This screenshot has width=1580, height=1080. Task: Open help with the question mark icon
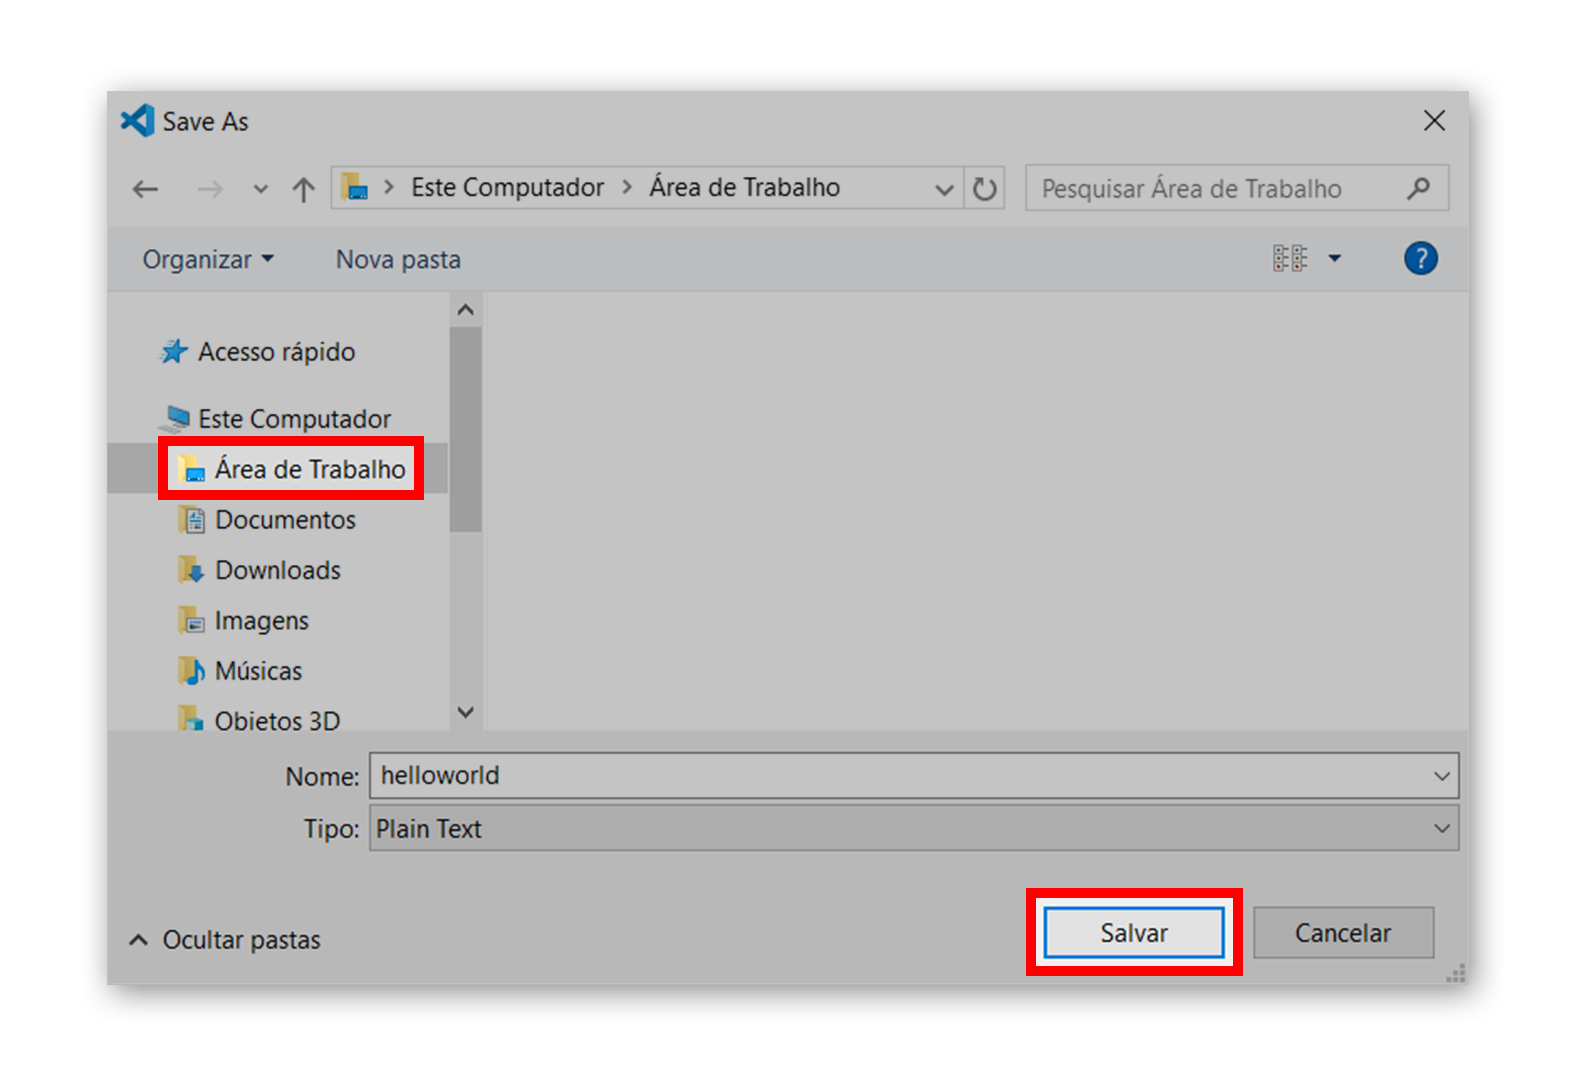pos(1420,259)
